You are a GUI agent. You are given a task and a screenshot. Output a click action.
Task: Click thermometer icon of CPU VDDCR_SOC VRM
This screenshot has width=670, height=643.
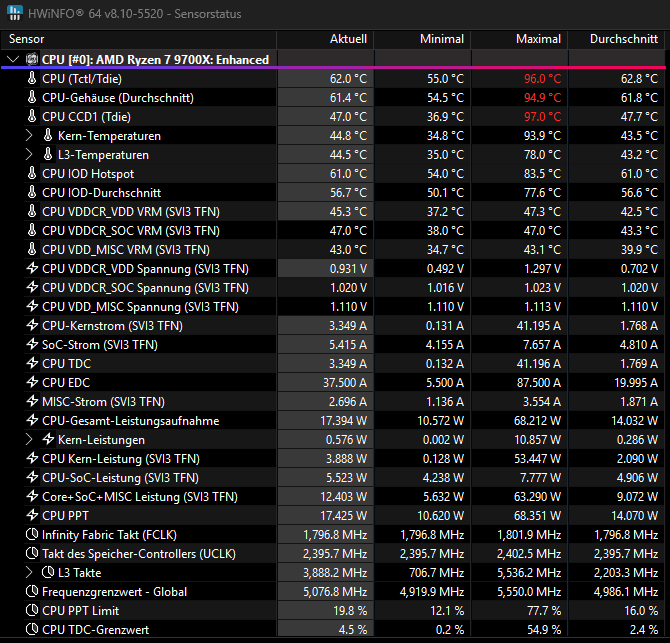[32, 230]
